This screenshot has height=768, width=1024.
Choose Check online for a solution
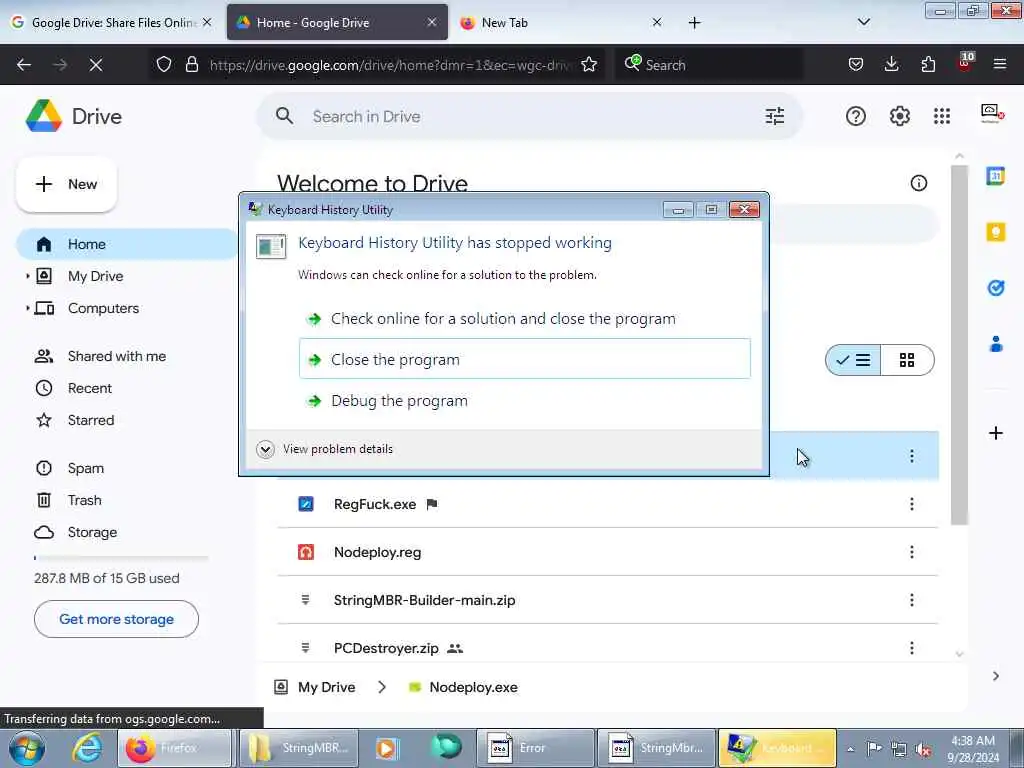point(524,319)
